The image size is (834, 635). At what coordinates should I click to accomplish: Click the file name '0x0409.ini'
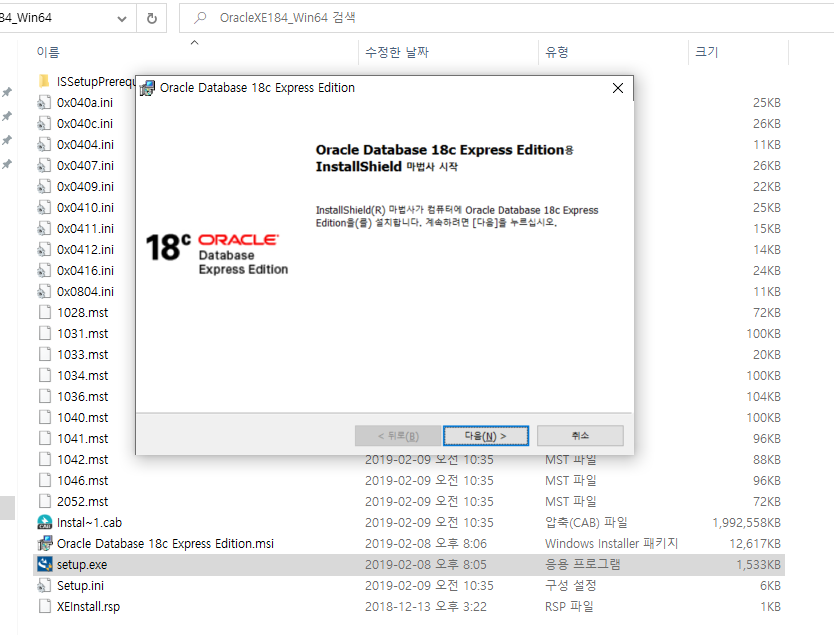coord(85,187)
